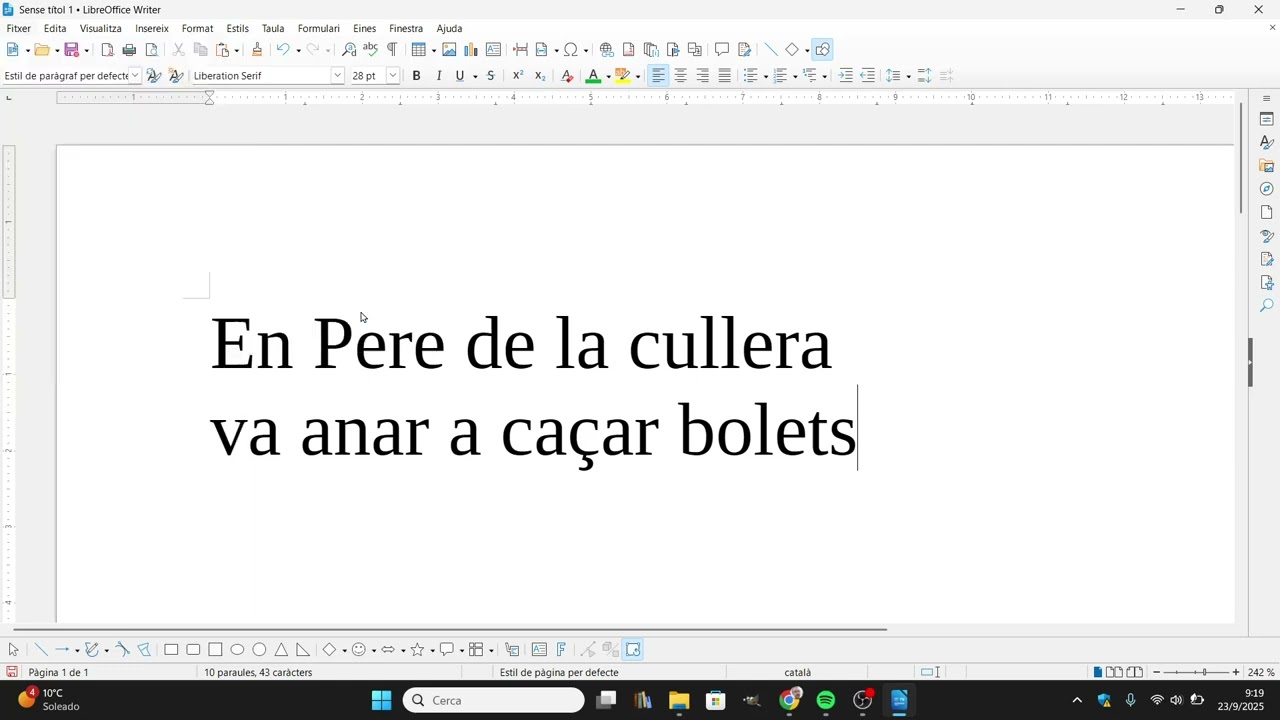This screenshot has height=720, width=1280.
Task: Select the Rectangle shape tool
Action: 171,650
